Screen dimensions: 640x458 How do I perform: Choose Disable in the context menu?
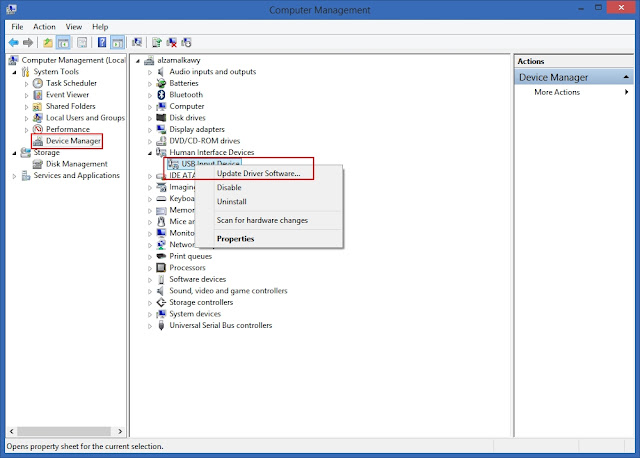tap(269, 188)
